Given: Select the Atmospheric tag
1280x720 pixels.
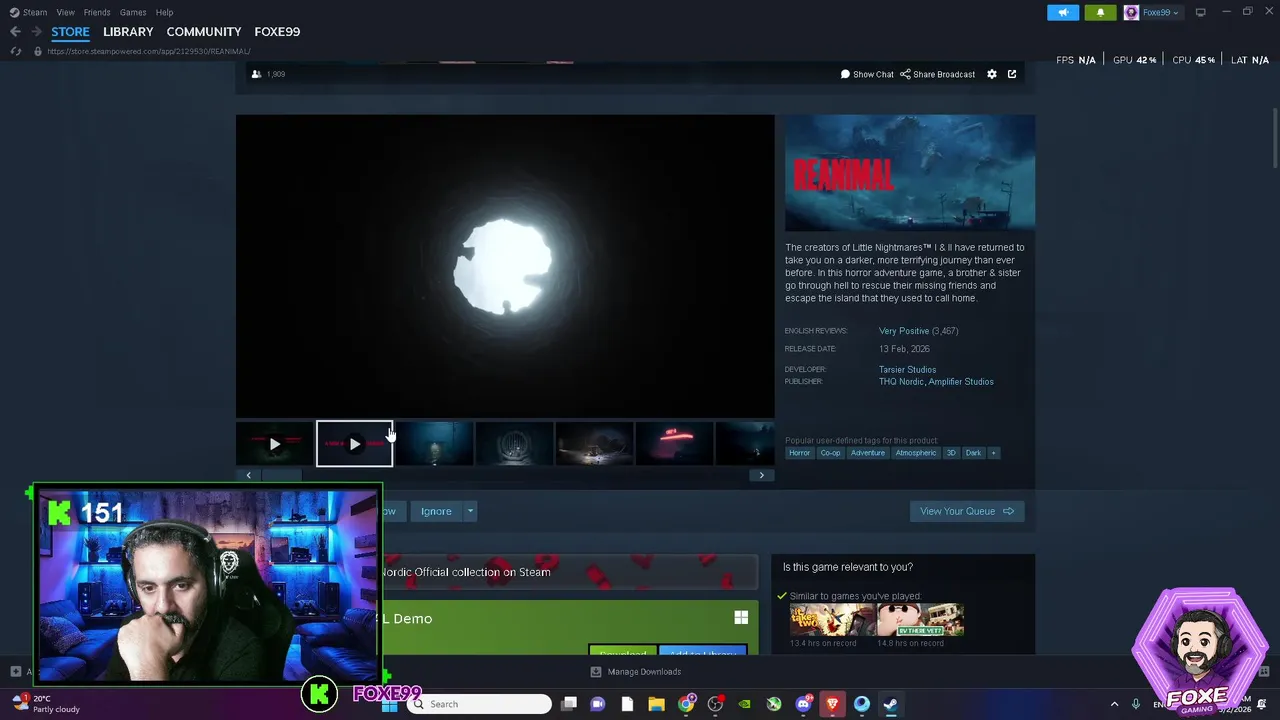Looking at the screenshot, I should tap(916, 453).
